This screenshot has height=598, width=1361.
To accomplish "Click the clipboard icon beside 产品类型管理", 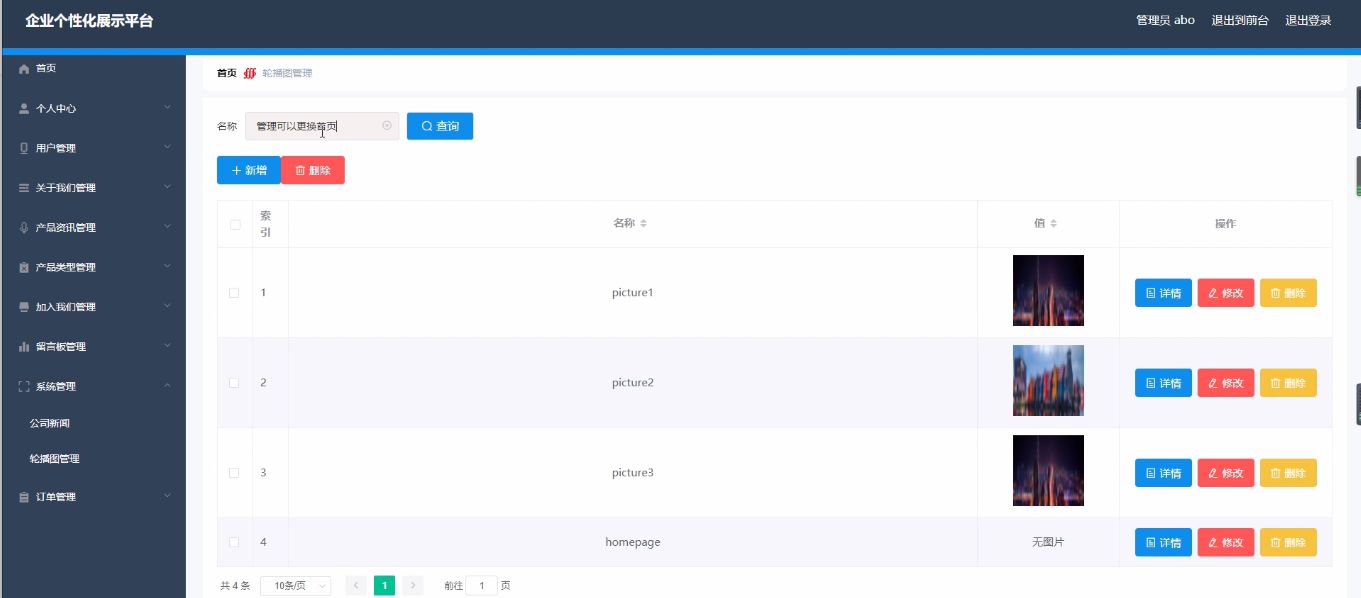I will (x=24, y=267).
